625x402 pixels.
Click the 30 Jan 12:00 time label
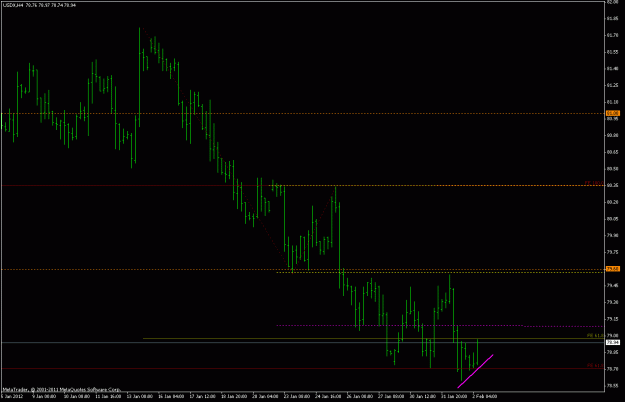(x=423, y=396)
